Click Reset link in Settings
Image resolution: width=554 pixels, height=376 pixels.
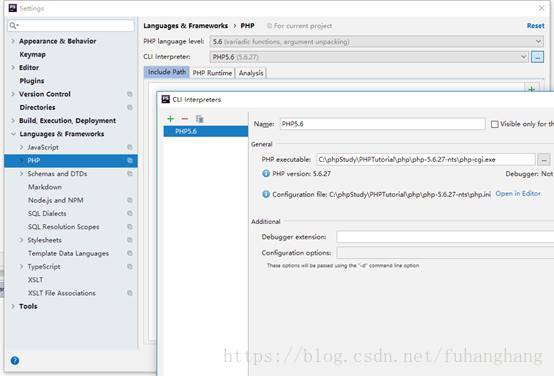[x=535, y=26]
